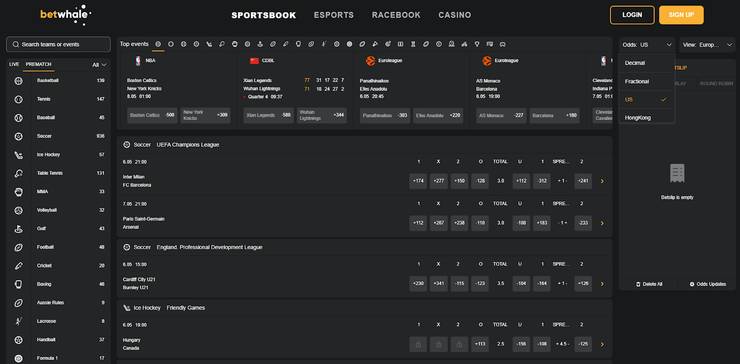Open Handball in the sports sidebar
Viewport: 740px width, 364px height.
[59, 339]
